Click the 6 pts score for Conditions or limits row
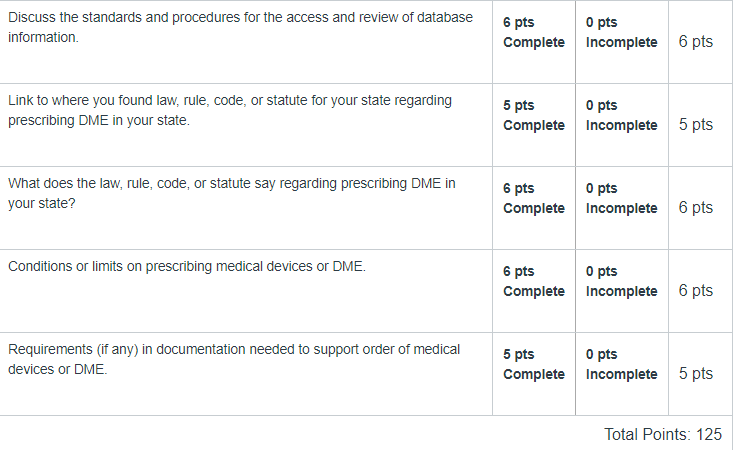Screen dimensions: 753x450 (x=695, y=291)
